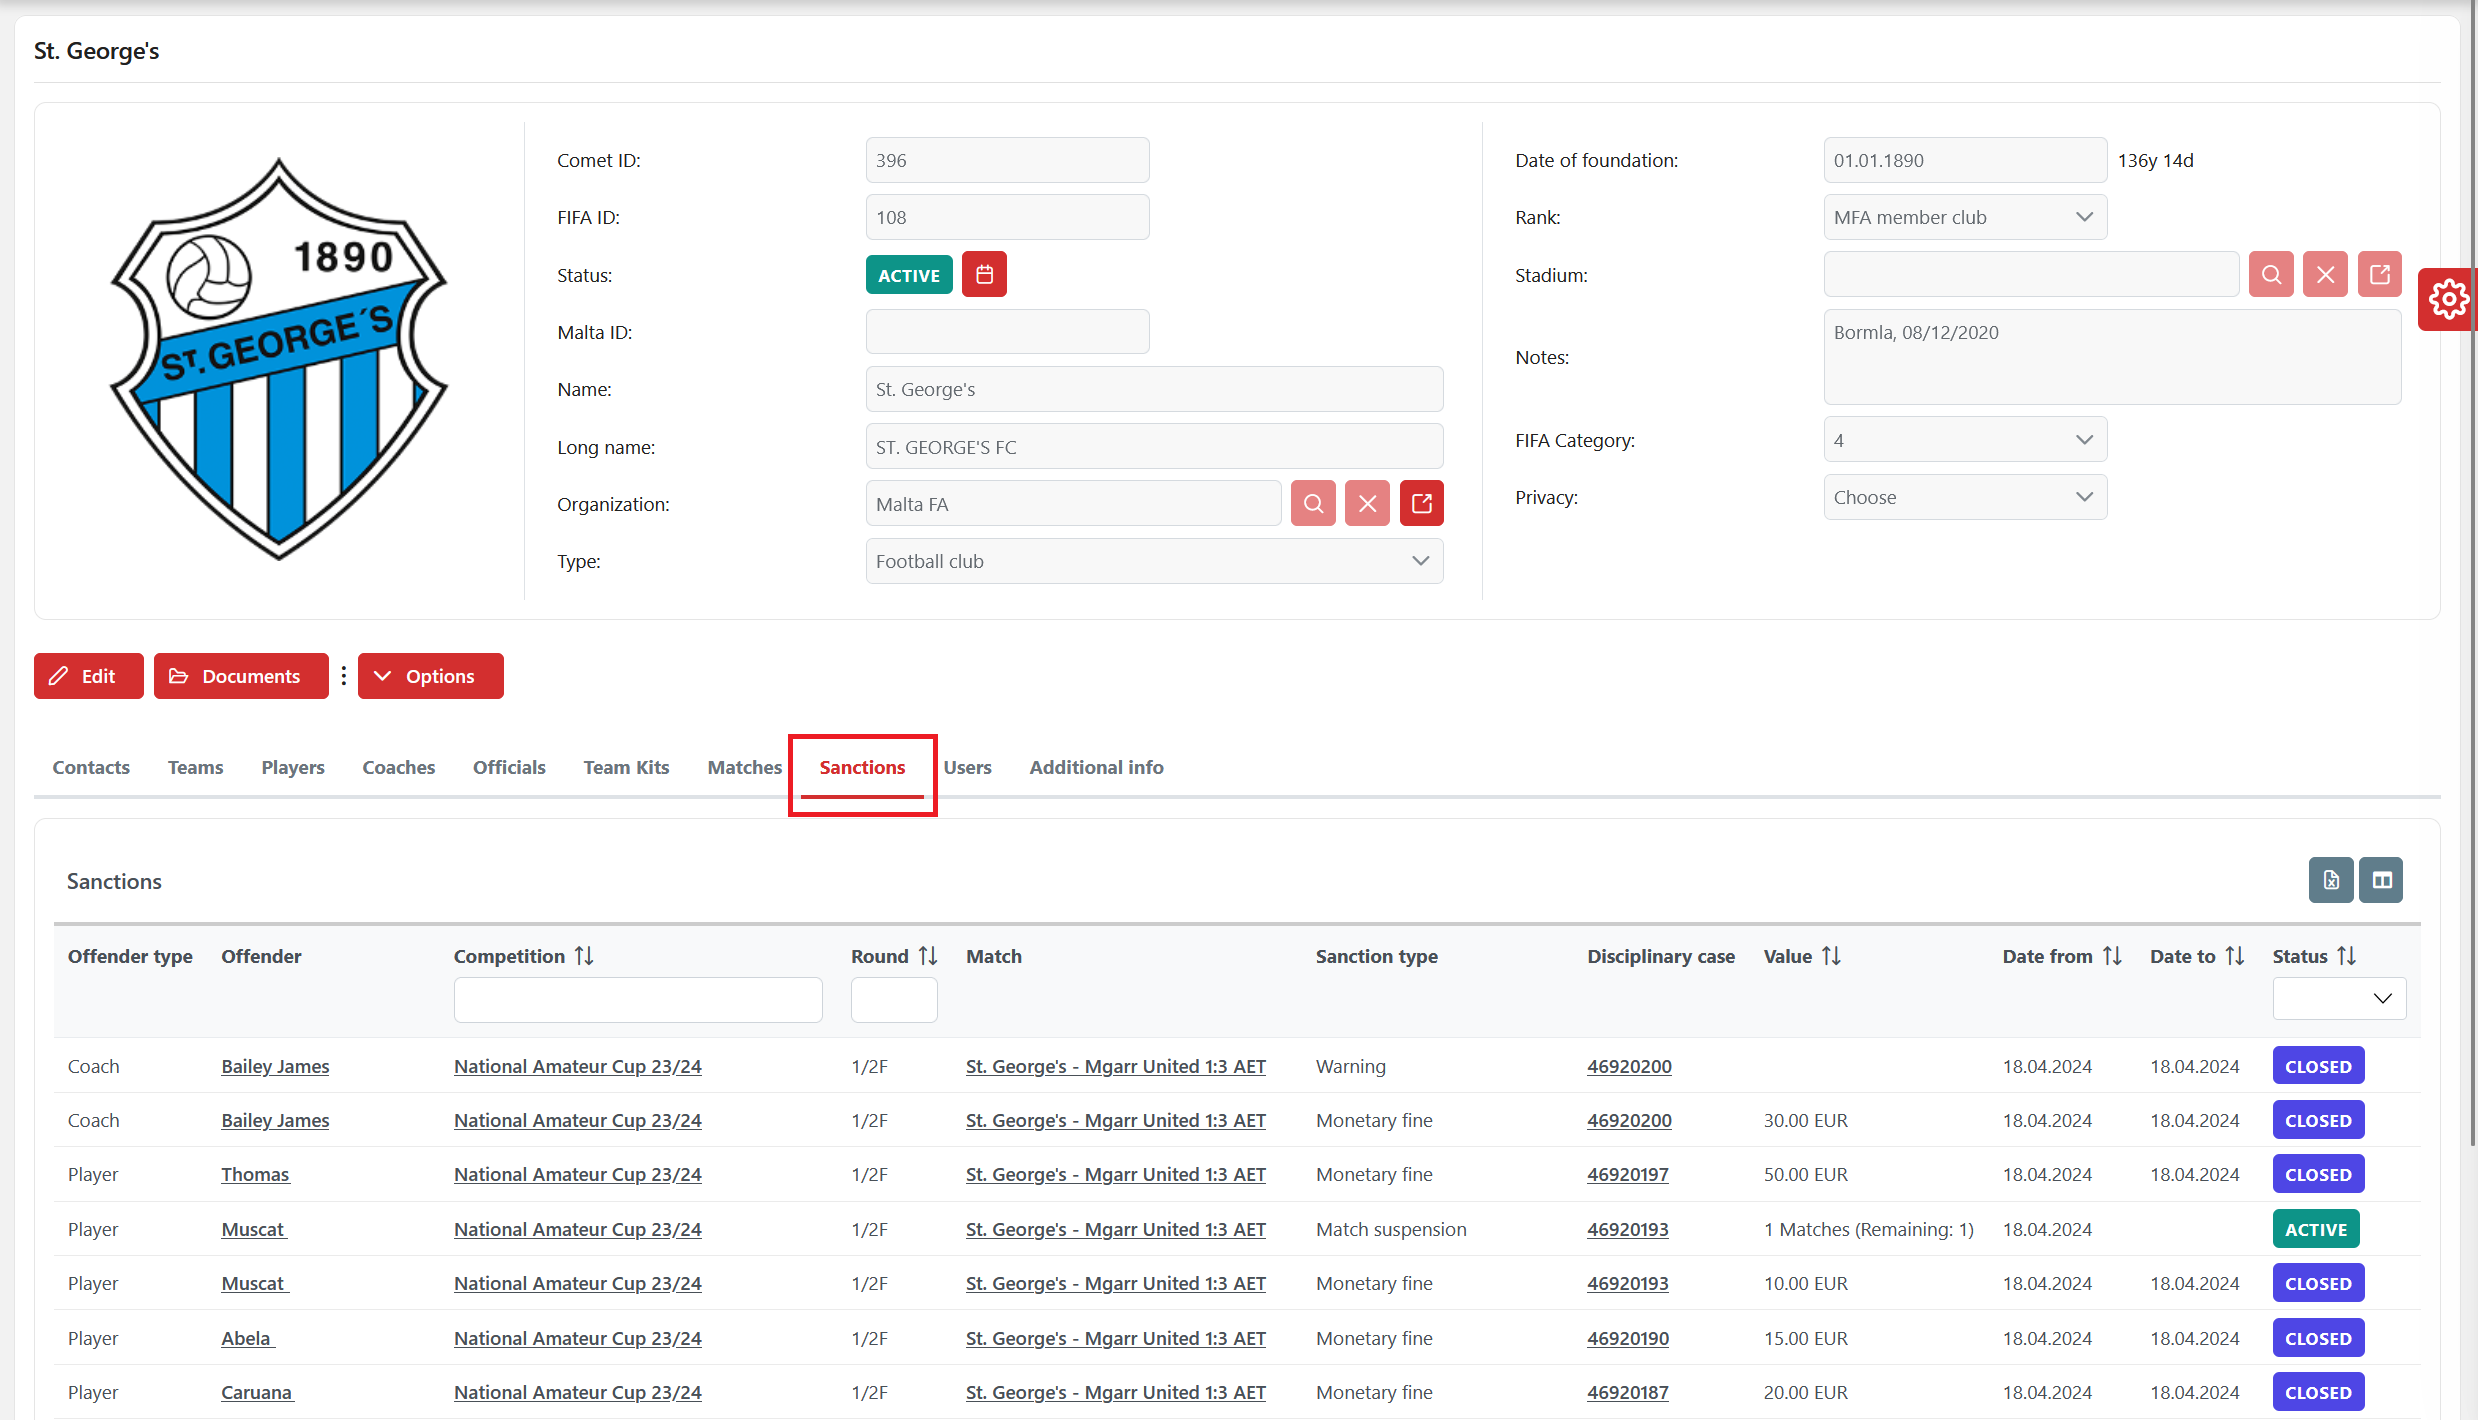Open disciplinary case 46920197 link
The width and height of the screenshot is (2478, 1420).
(1627, 1174)
